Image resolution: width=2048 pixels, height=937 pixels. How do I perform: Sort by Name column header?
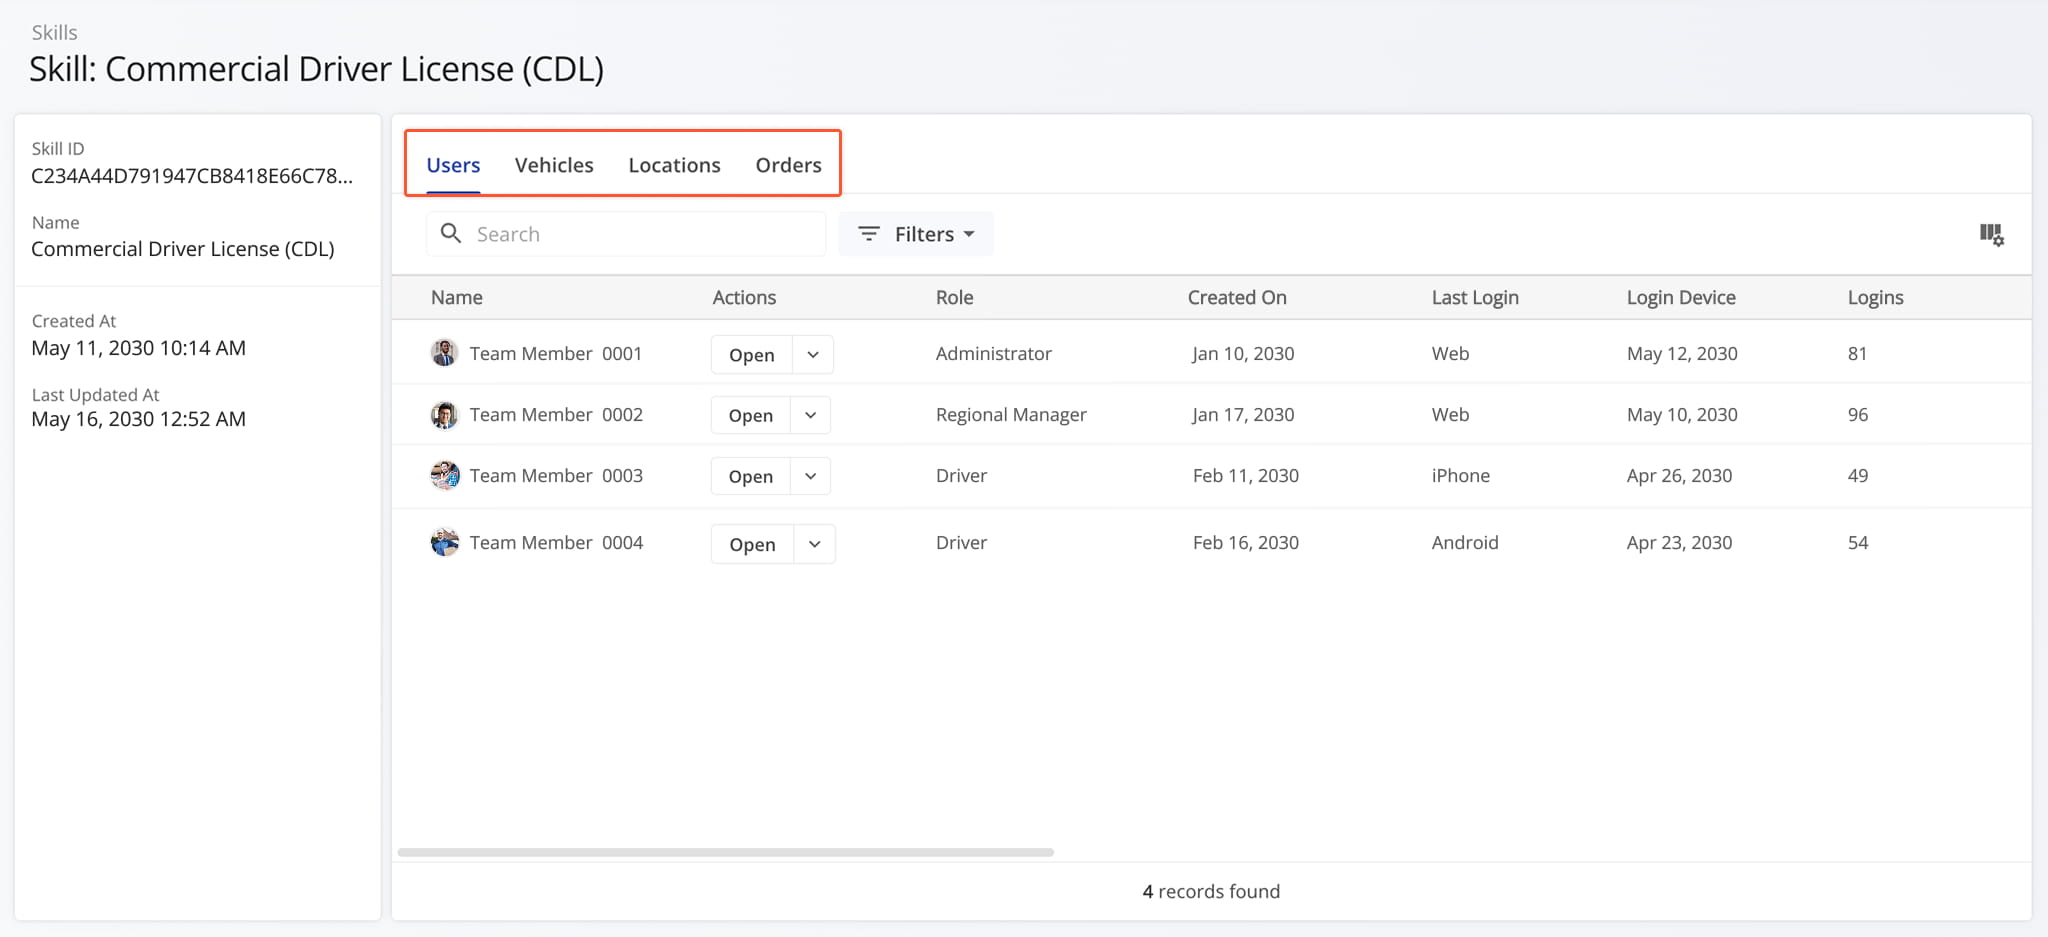pos(457,297)
